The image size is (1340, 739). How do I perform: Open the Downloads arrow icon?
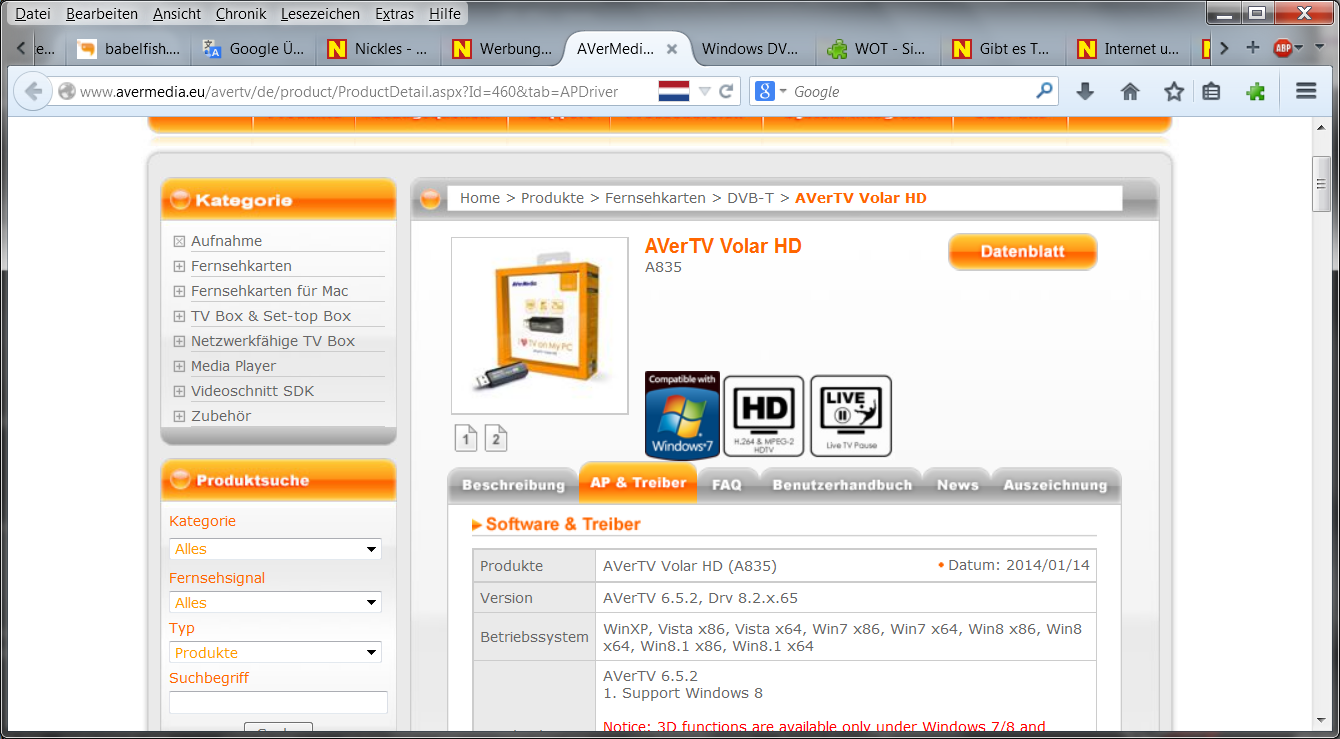(1085, 91)
